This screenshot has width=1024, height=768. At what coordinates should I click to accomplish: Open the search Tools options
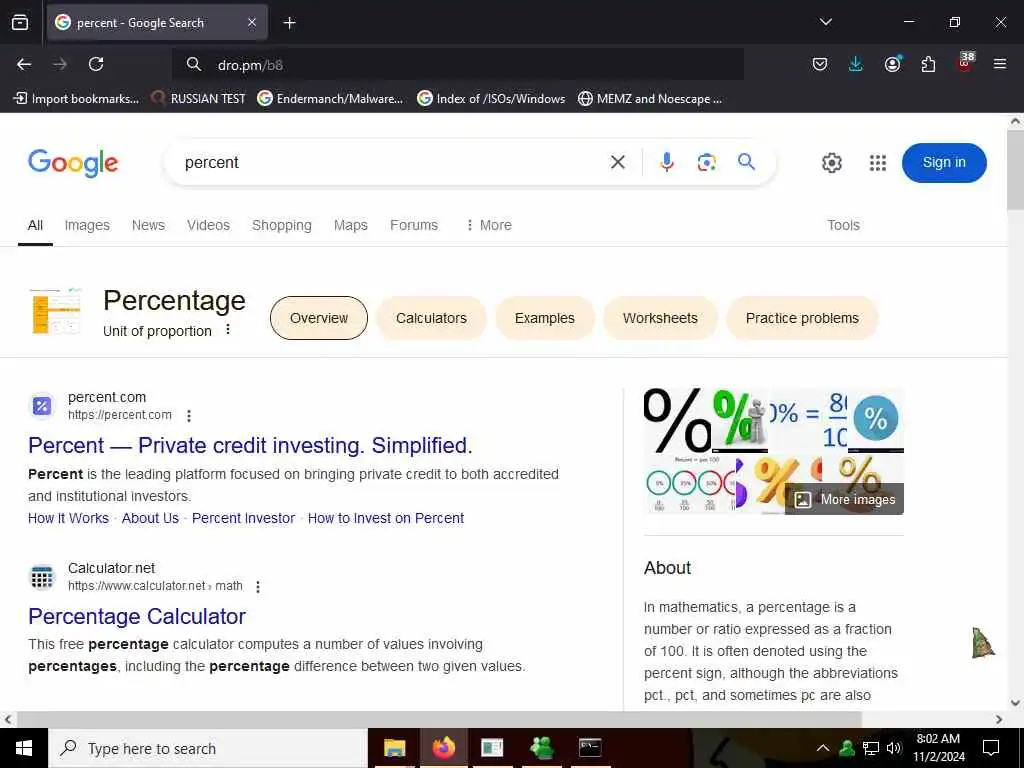point(843,225)
